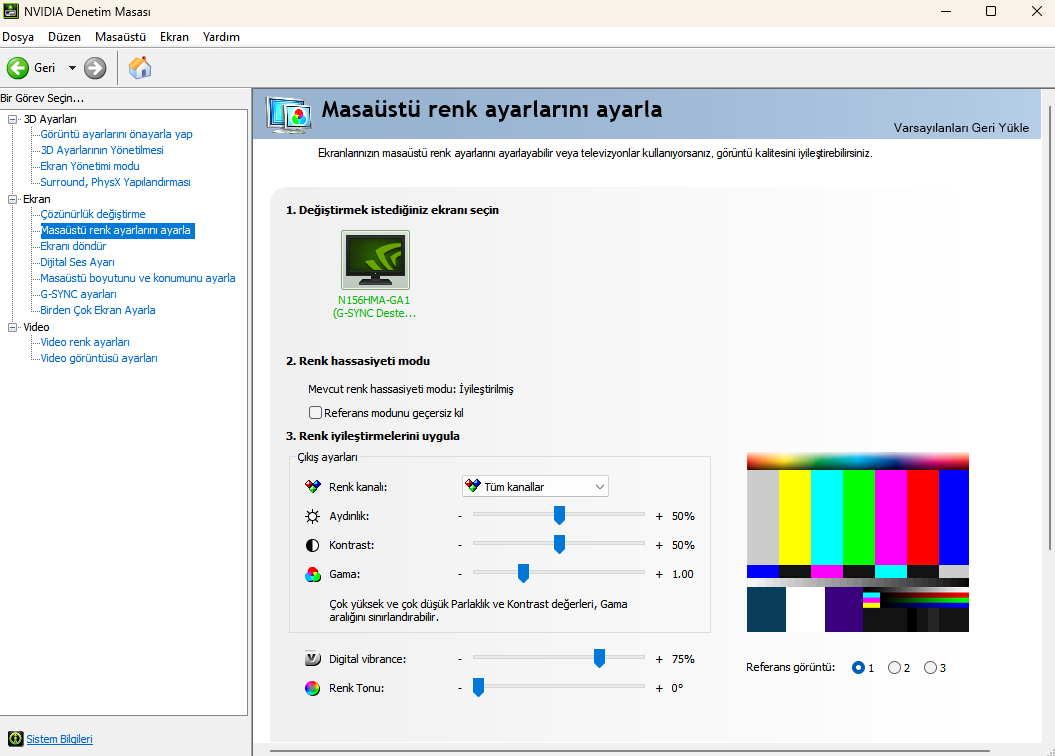Open the Masaüstü menu
Screen dimensions: 1055x756
click(x=120, y=37)
